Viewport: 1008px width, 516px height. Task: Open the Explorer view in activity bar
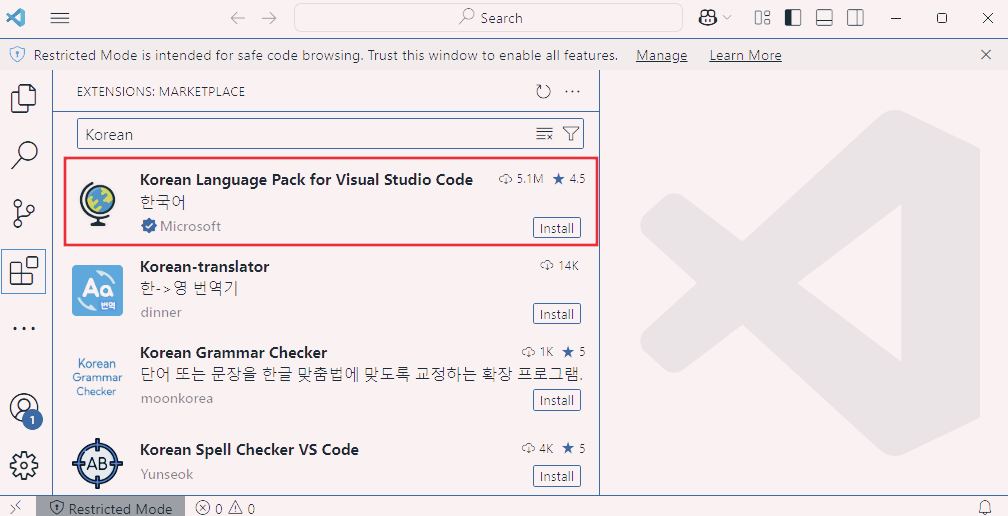pos(24,98)
